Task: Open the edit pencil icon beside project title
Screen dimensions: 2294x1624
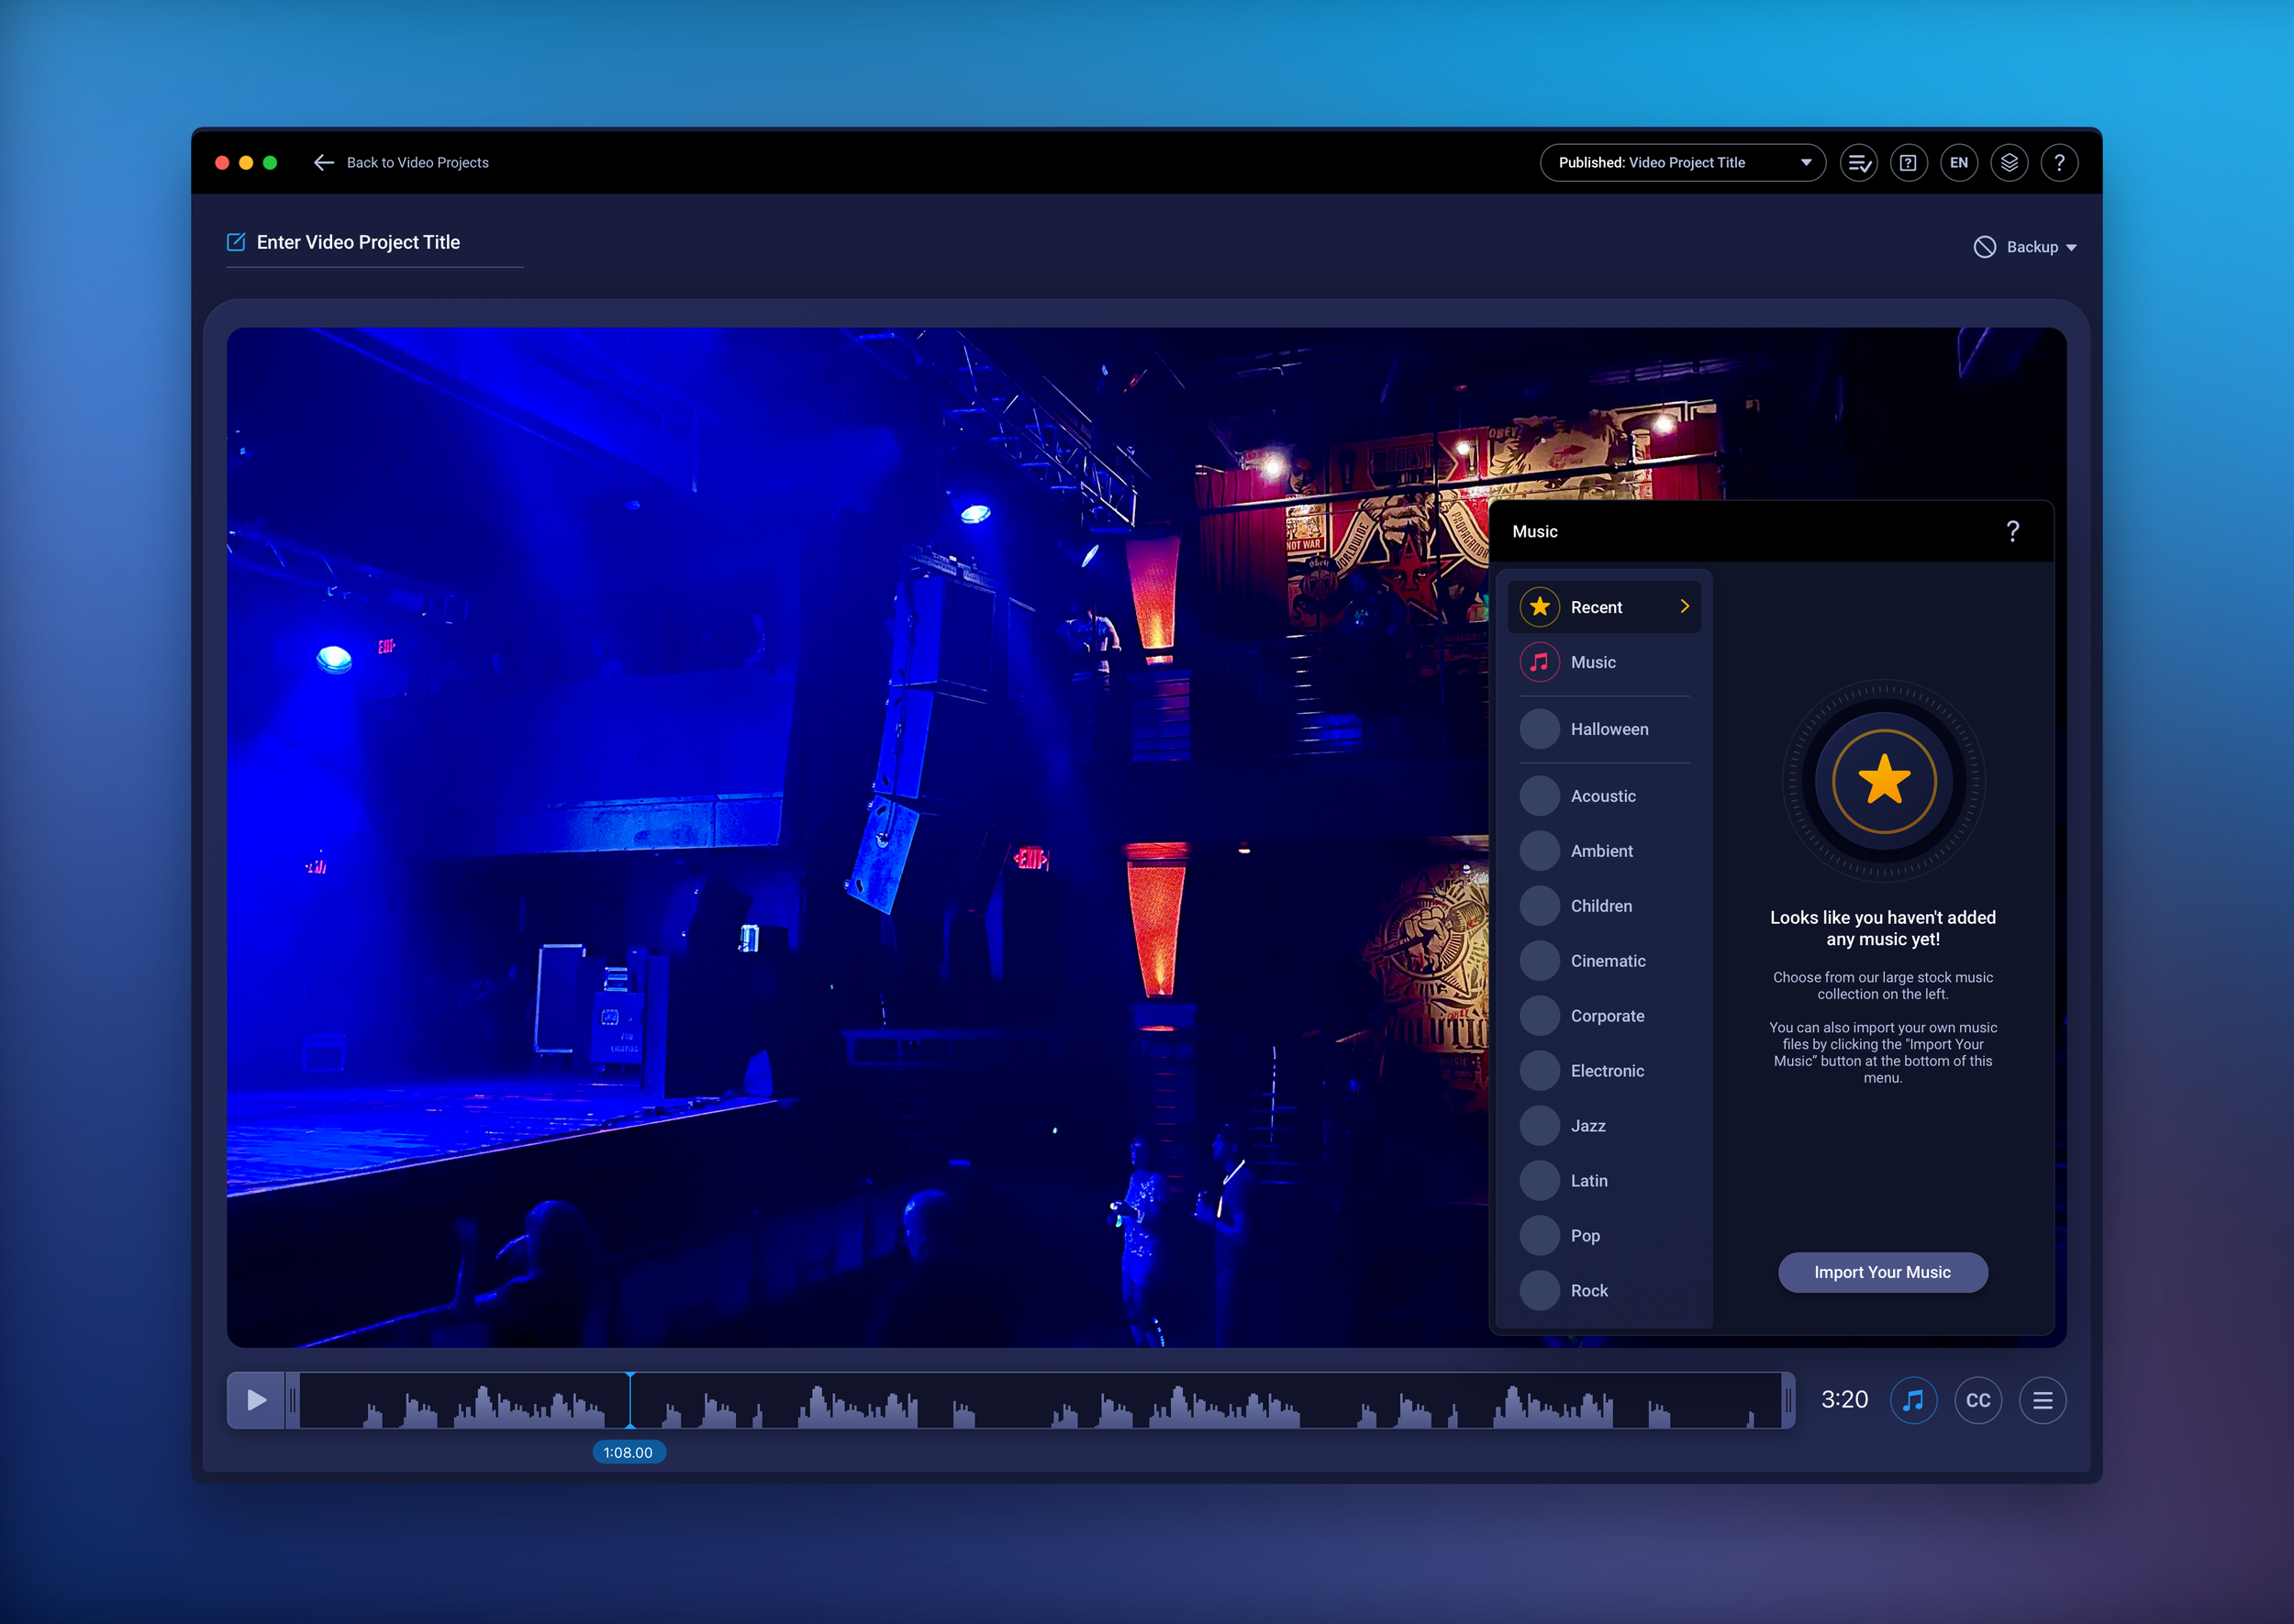Action: tap(236, 241)
